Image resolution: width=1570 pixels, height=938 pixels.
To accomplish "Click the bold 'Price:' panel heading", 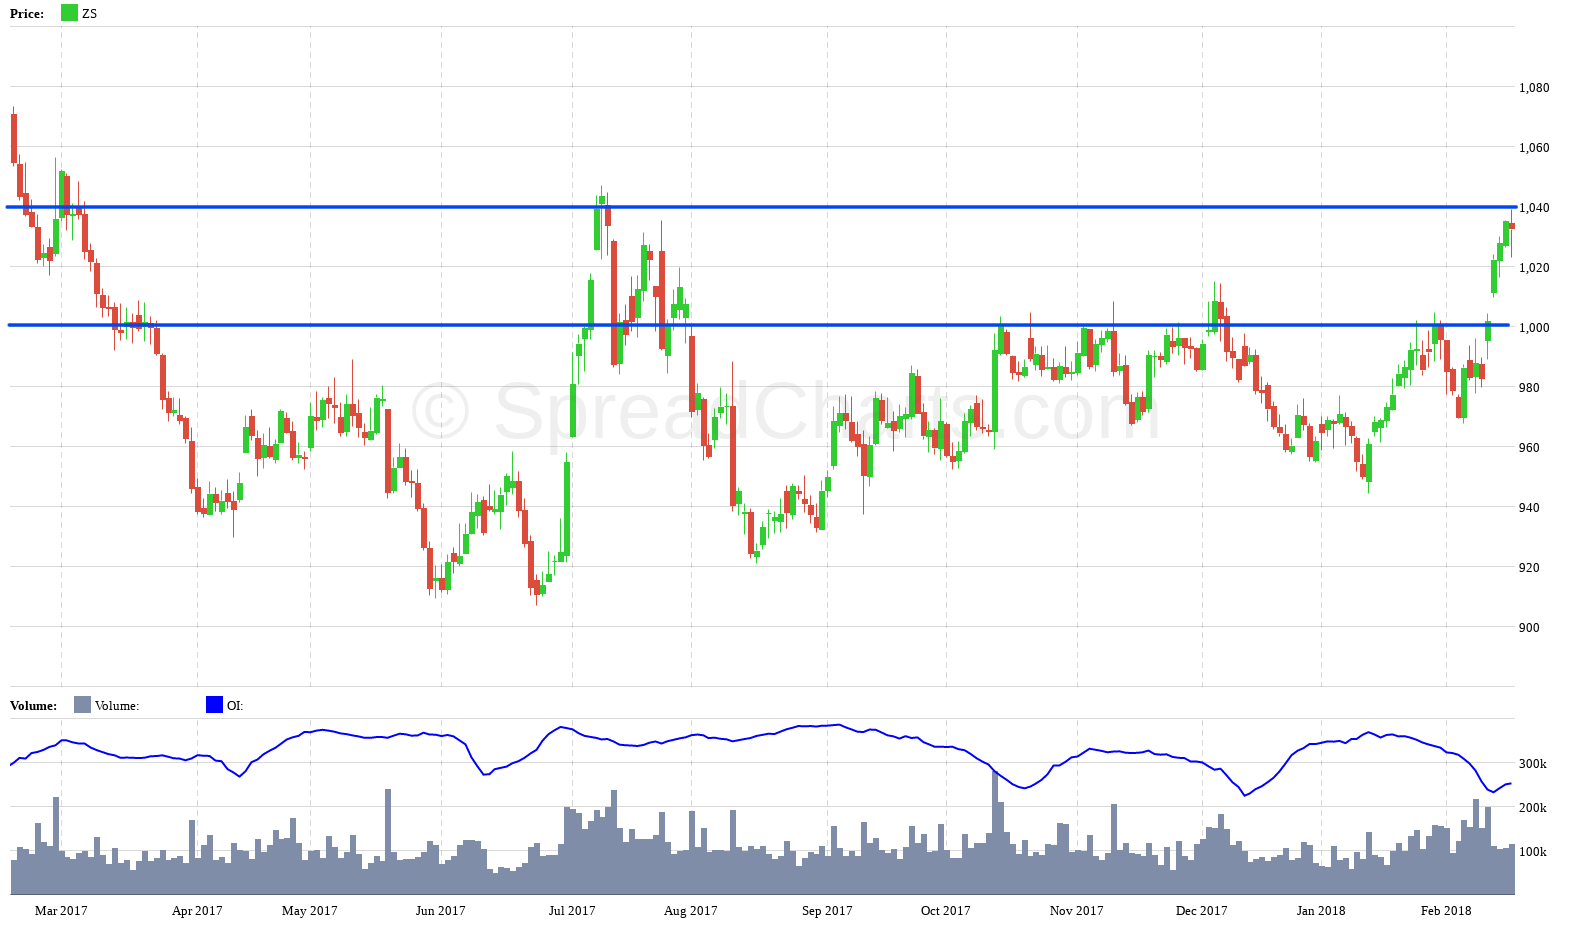I will (27, 14).
